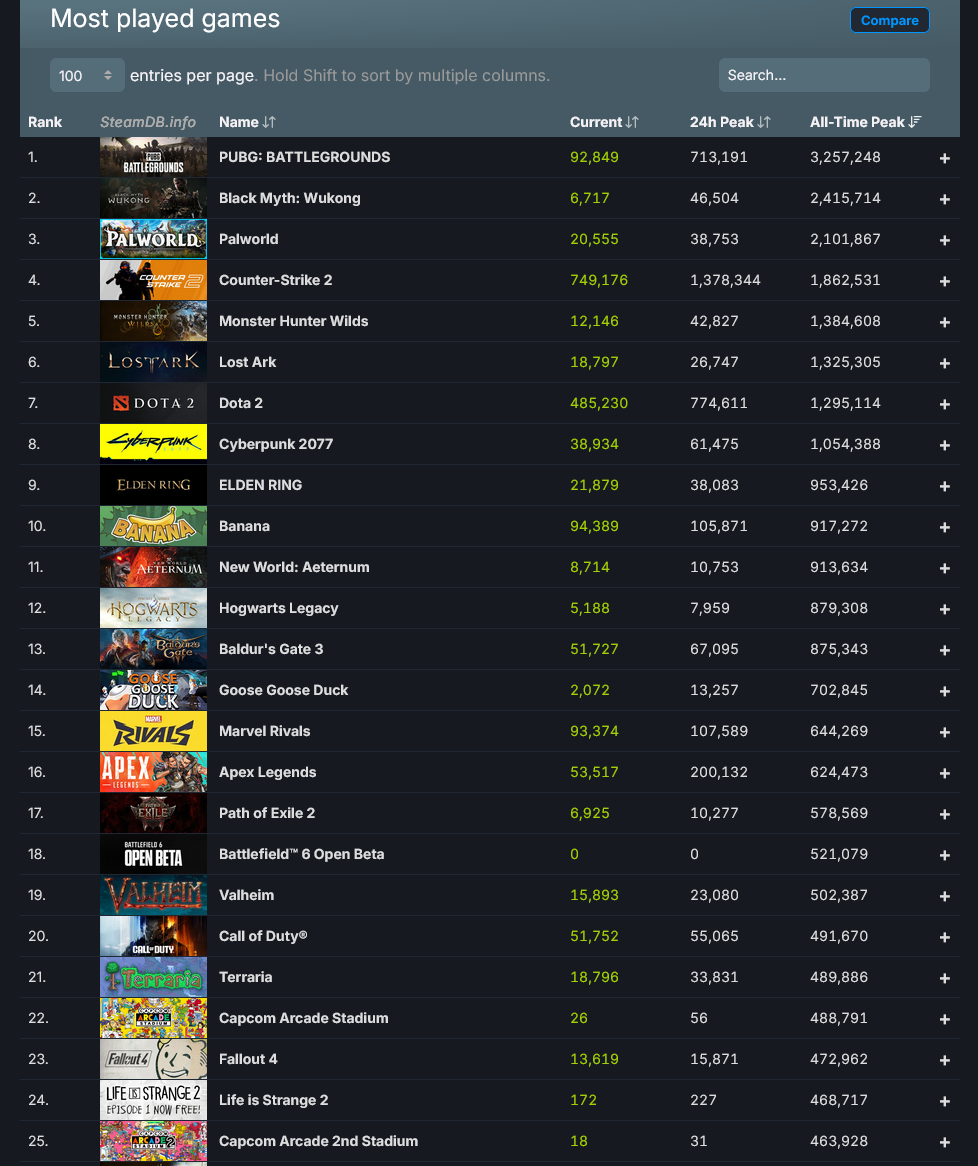
Task: Click the Valheim game thumbnail
Action: point(153,895)
